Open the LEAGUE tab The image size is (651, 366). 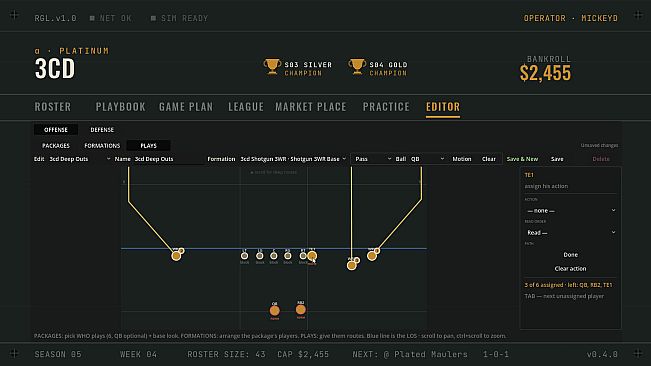246,107
